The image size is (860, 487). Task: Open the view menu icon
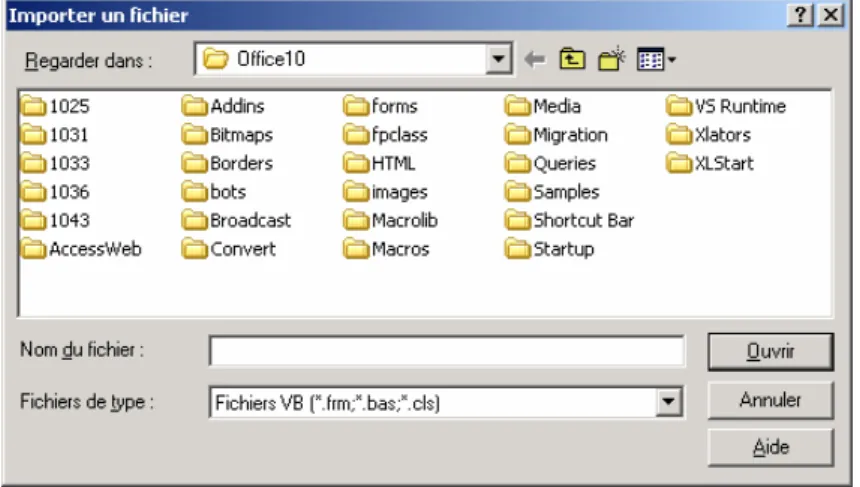point(656,59)
